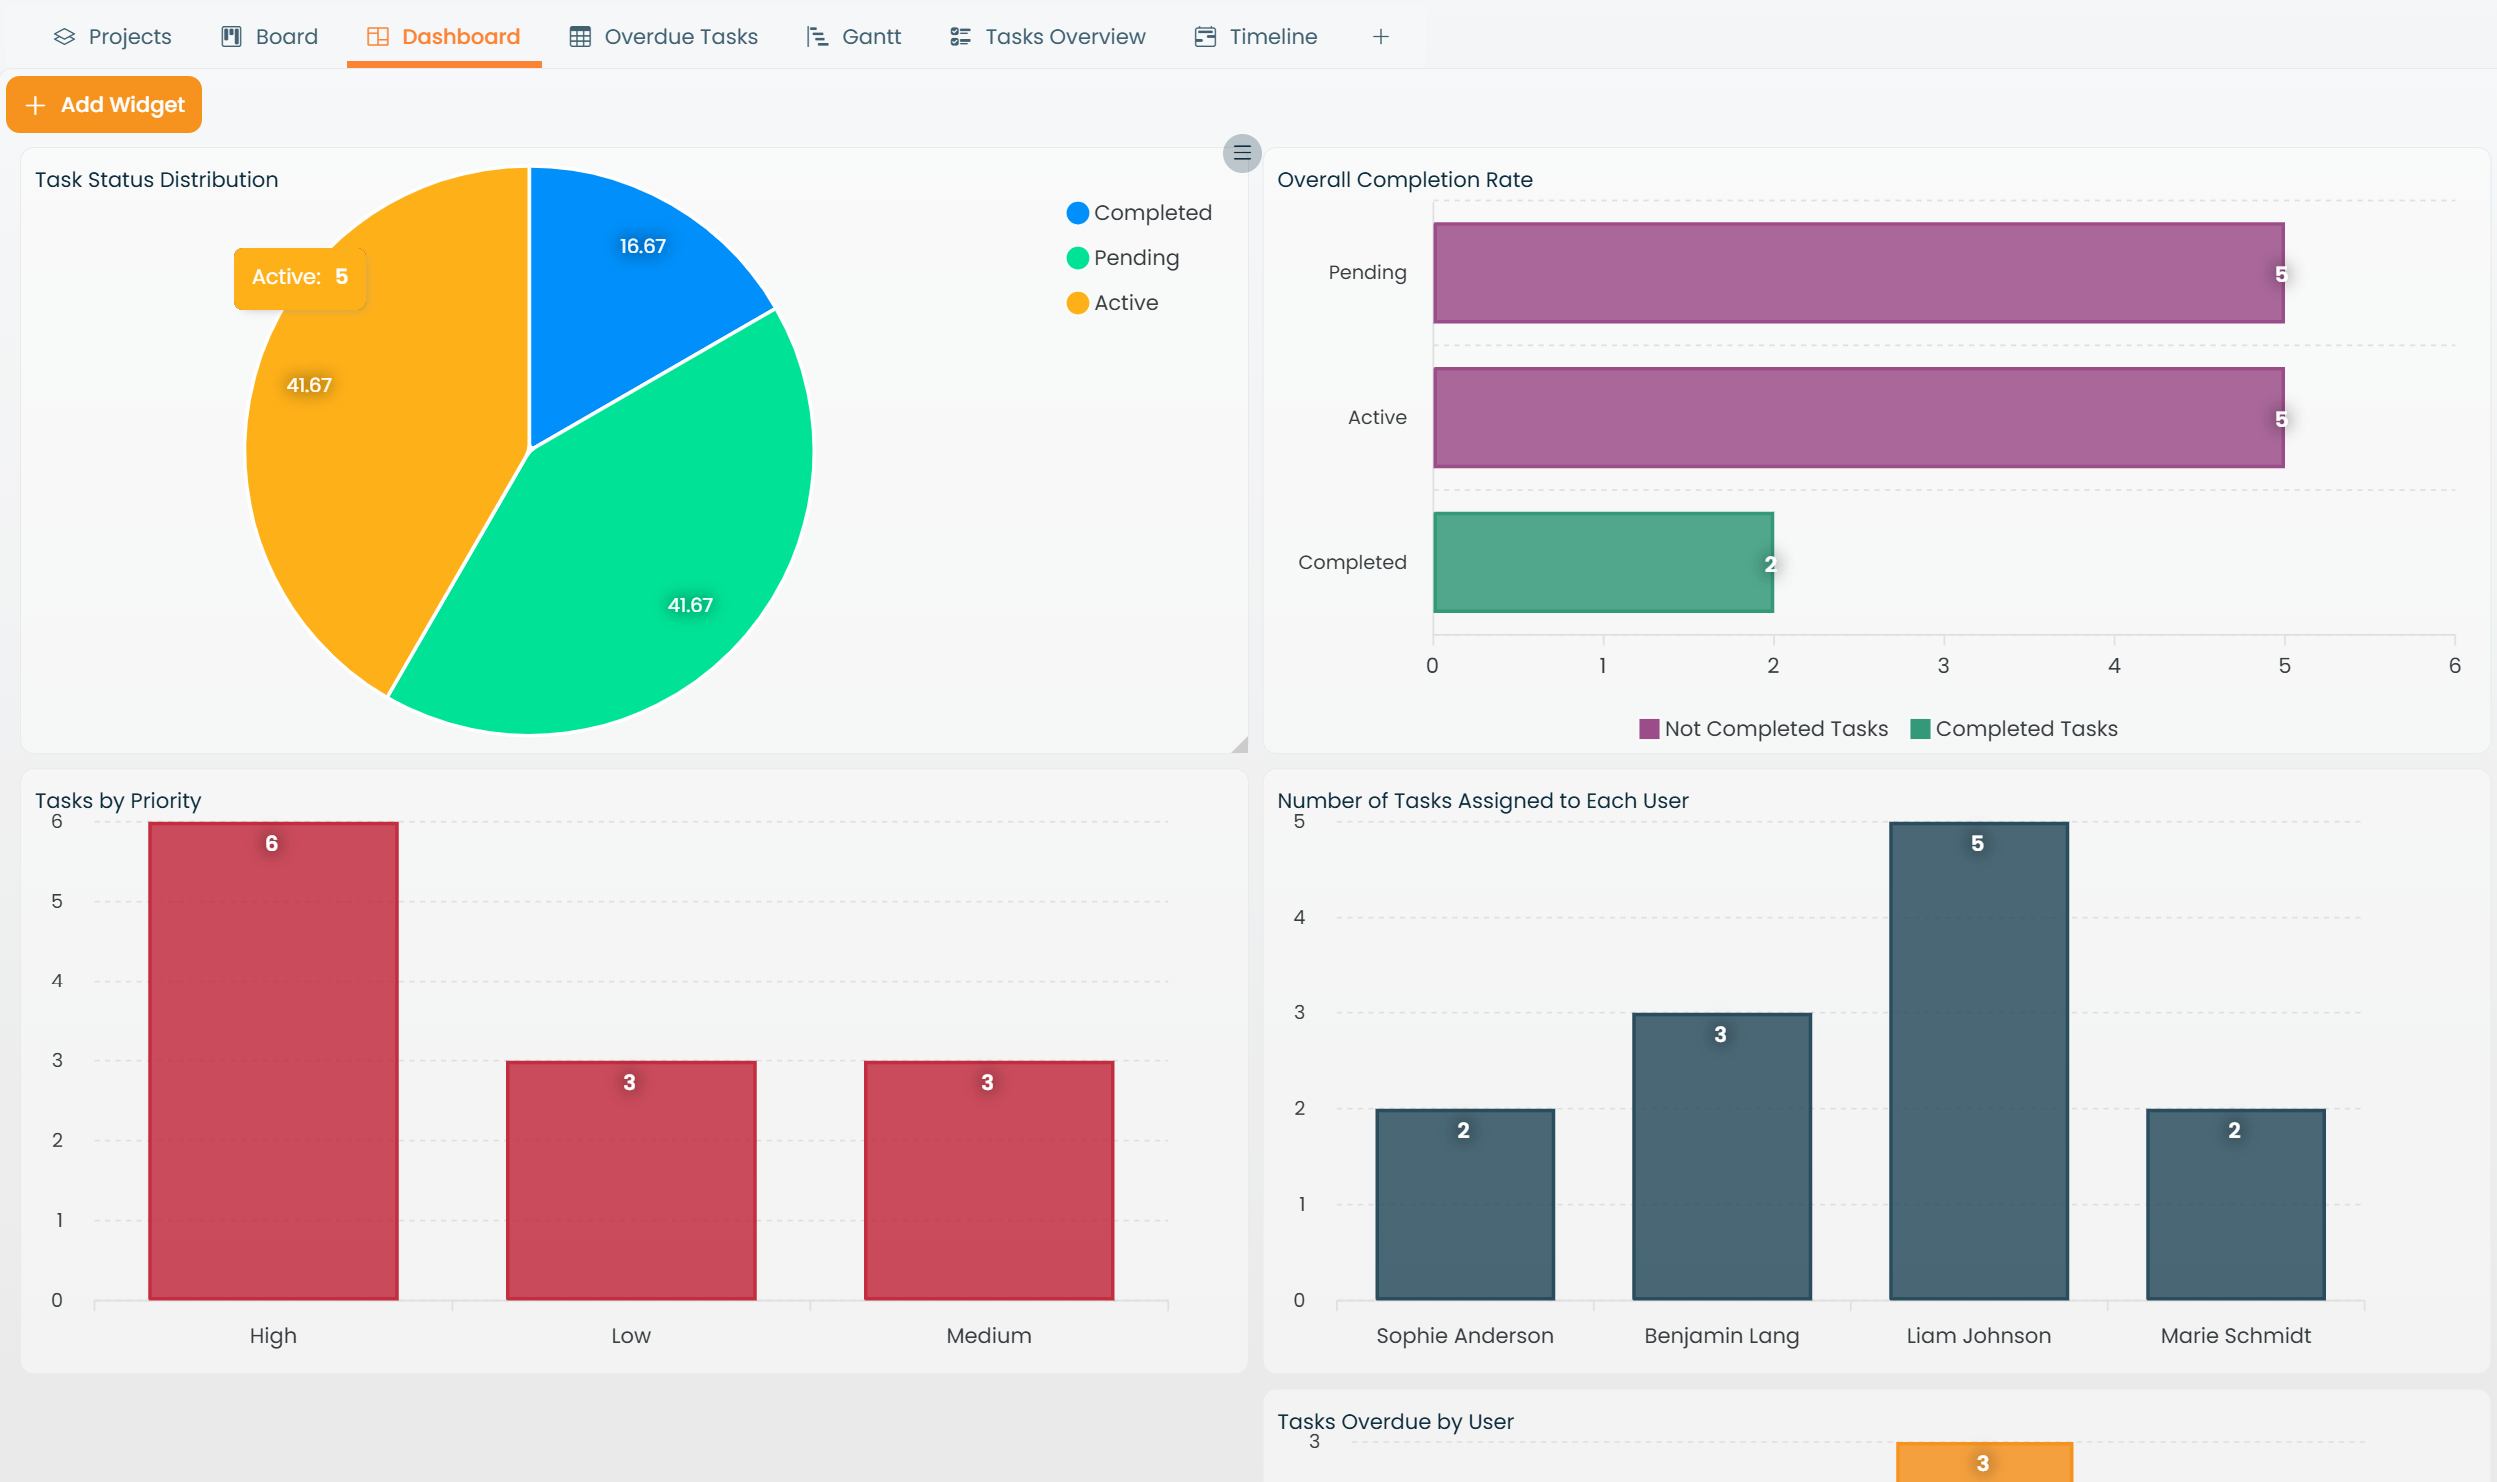2497x1482 pixels.
Task: Toggle the Pending legend item in pie chart
Action: pyautogui.click(x=1123, y=258)
